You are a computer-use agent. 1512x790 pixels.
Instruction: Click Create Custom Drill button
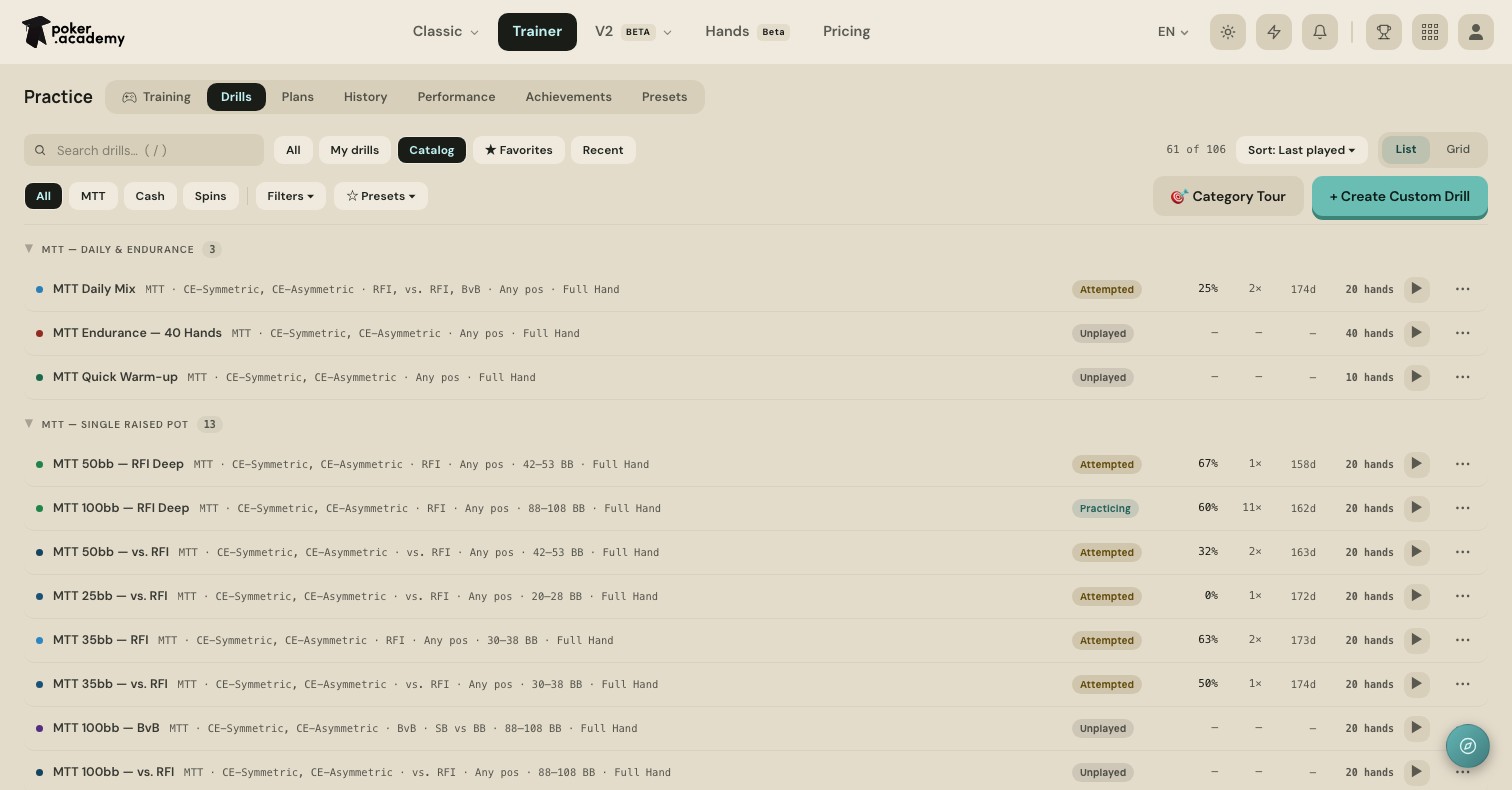coord(1400,196)
